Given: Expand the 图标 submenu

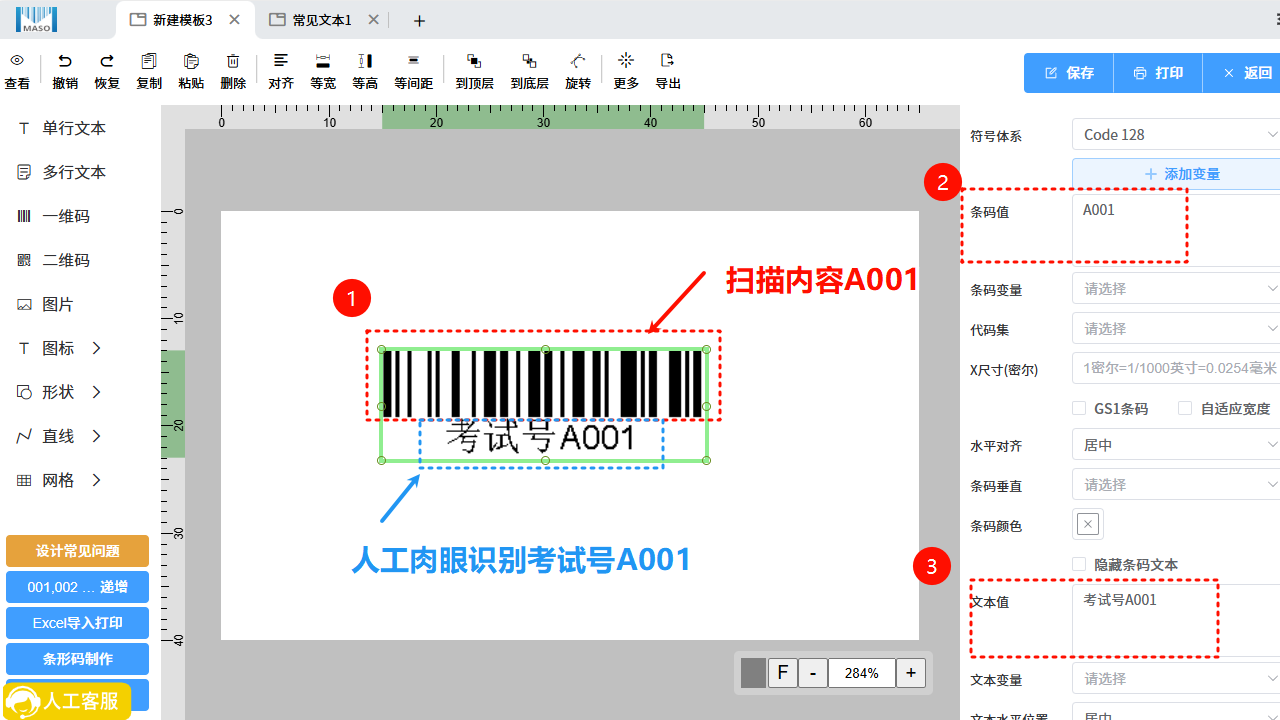Looking at the screenshot, I should (97, 348).
